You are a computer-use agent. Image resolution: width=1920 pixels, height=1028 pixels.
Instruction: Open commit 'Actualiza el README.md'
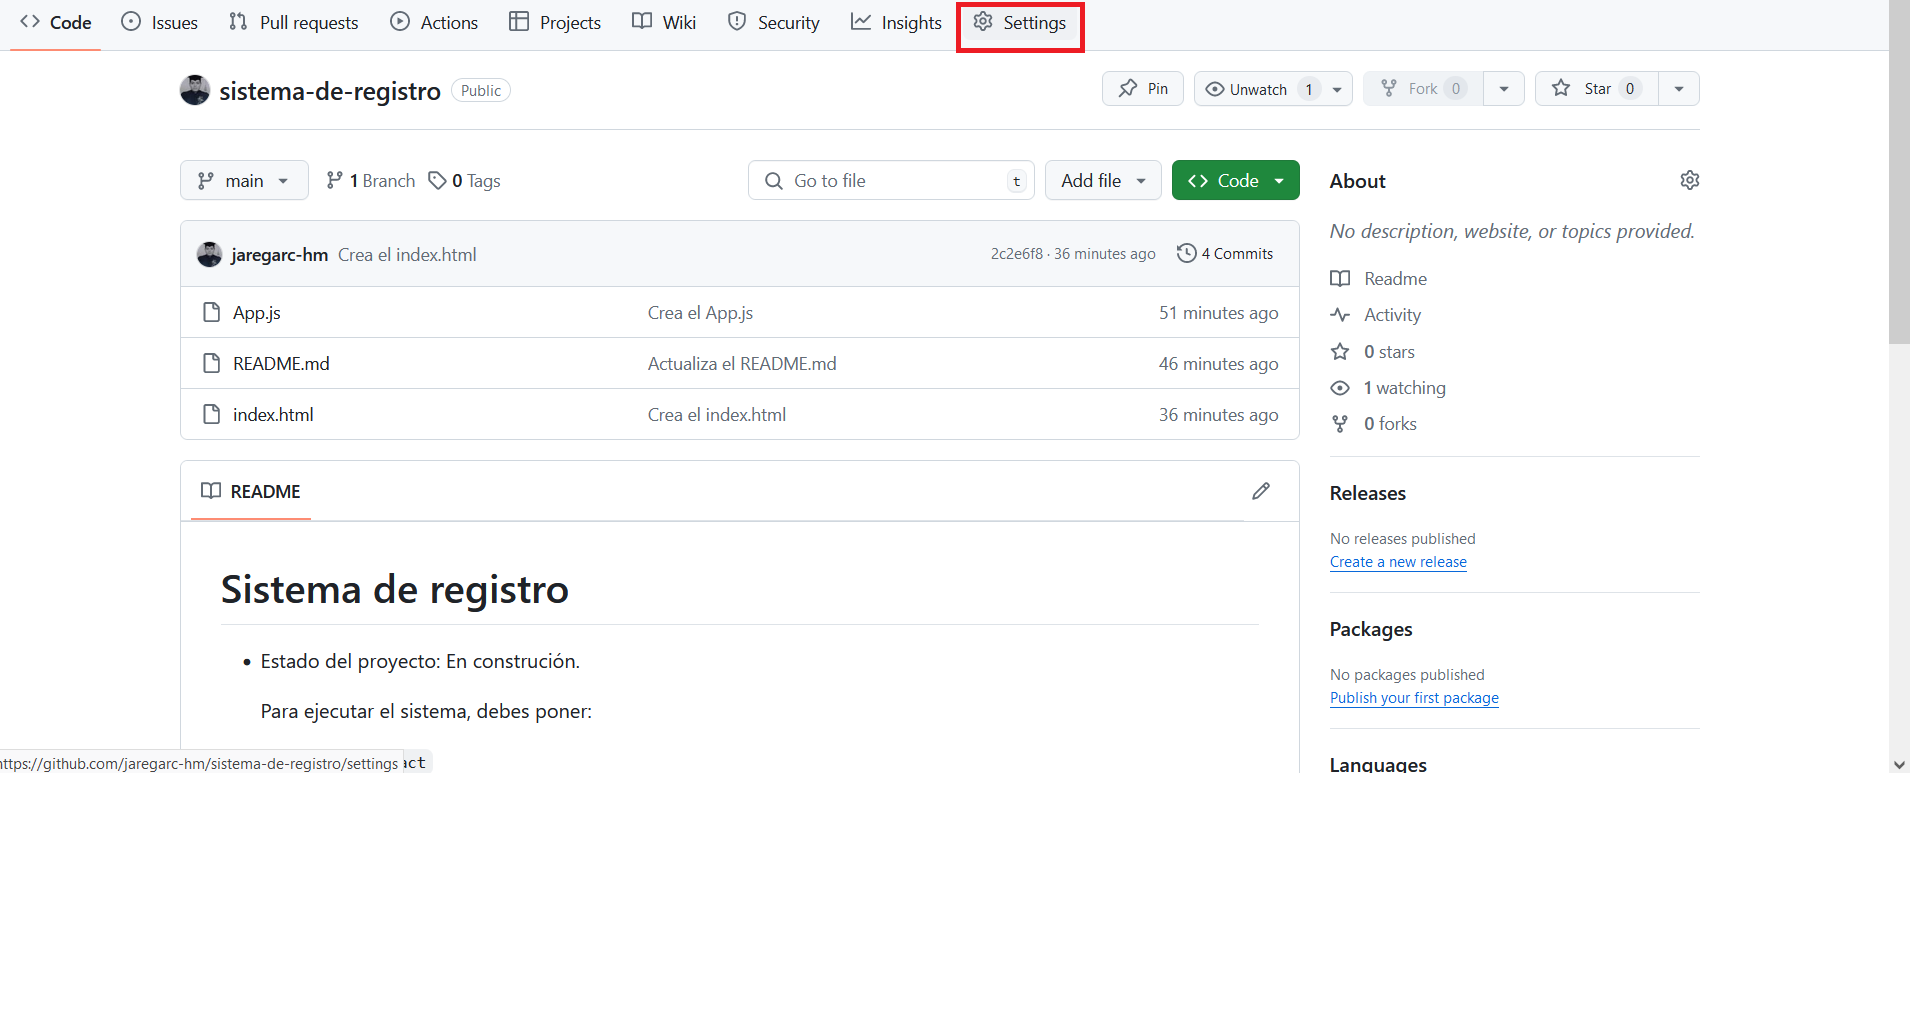point(742,364)
